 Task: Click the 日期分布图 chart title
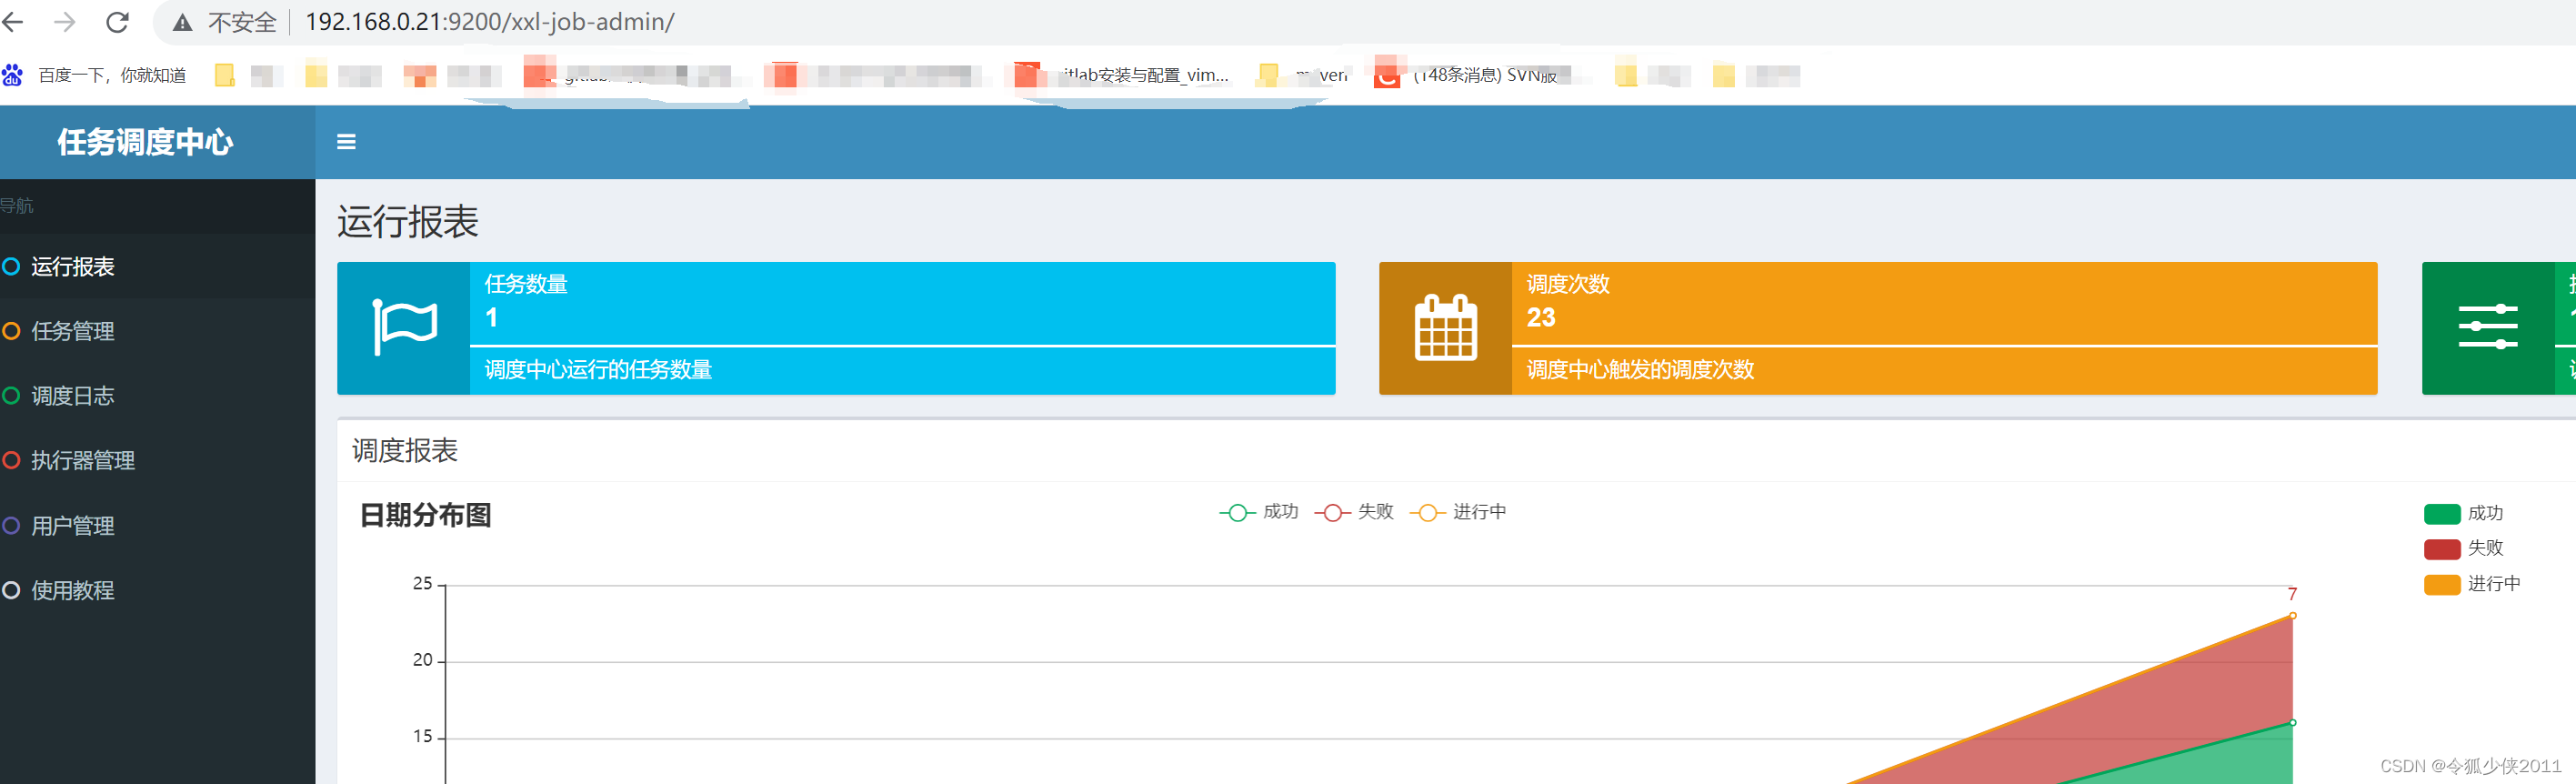point(425,515)
